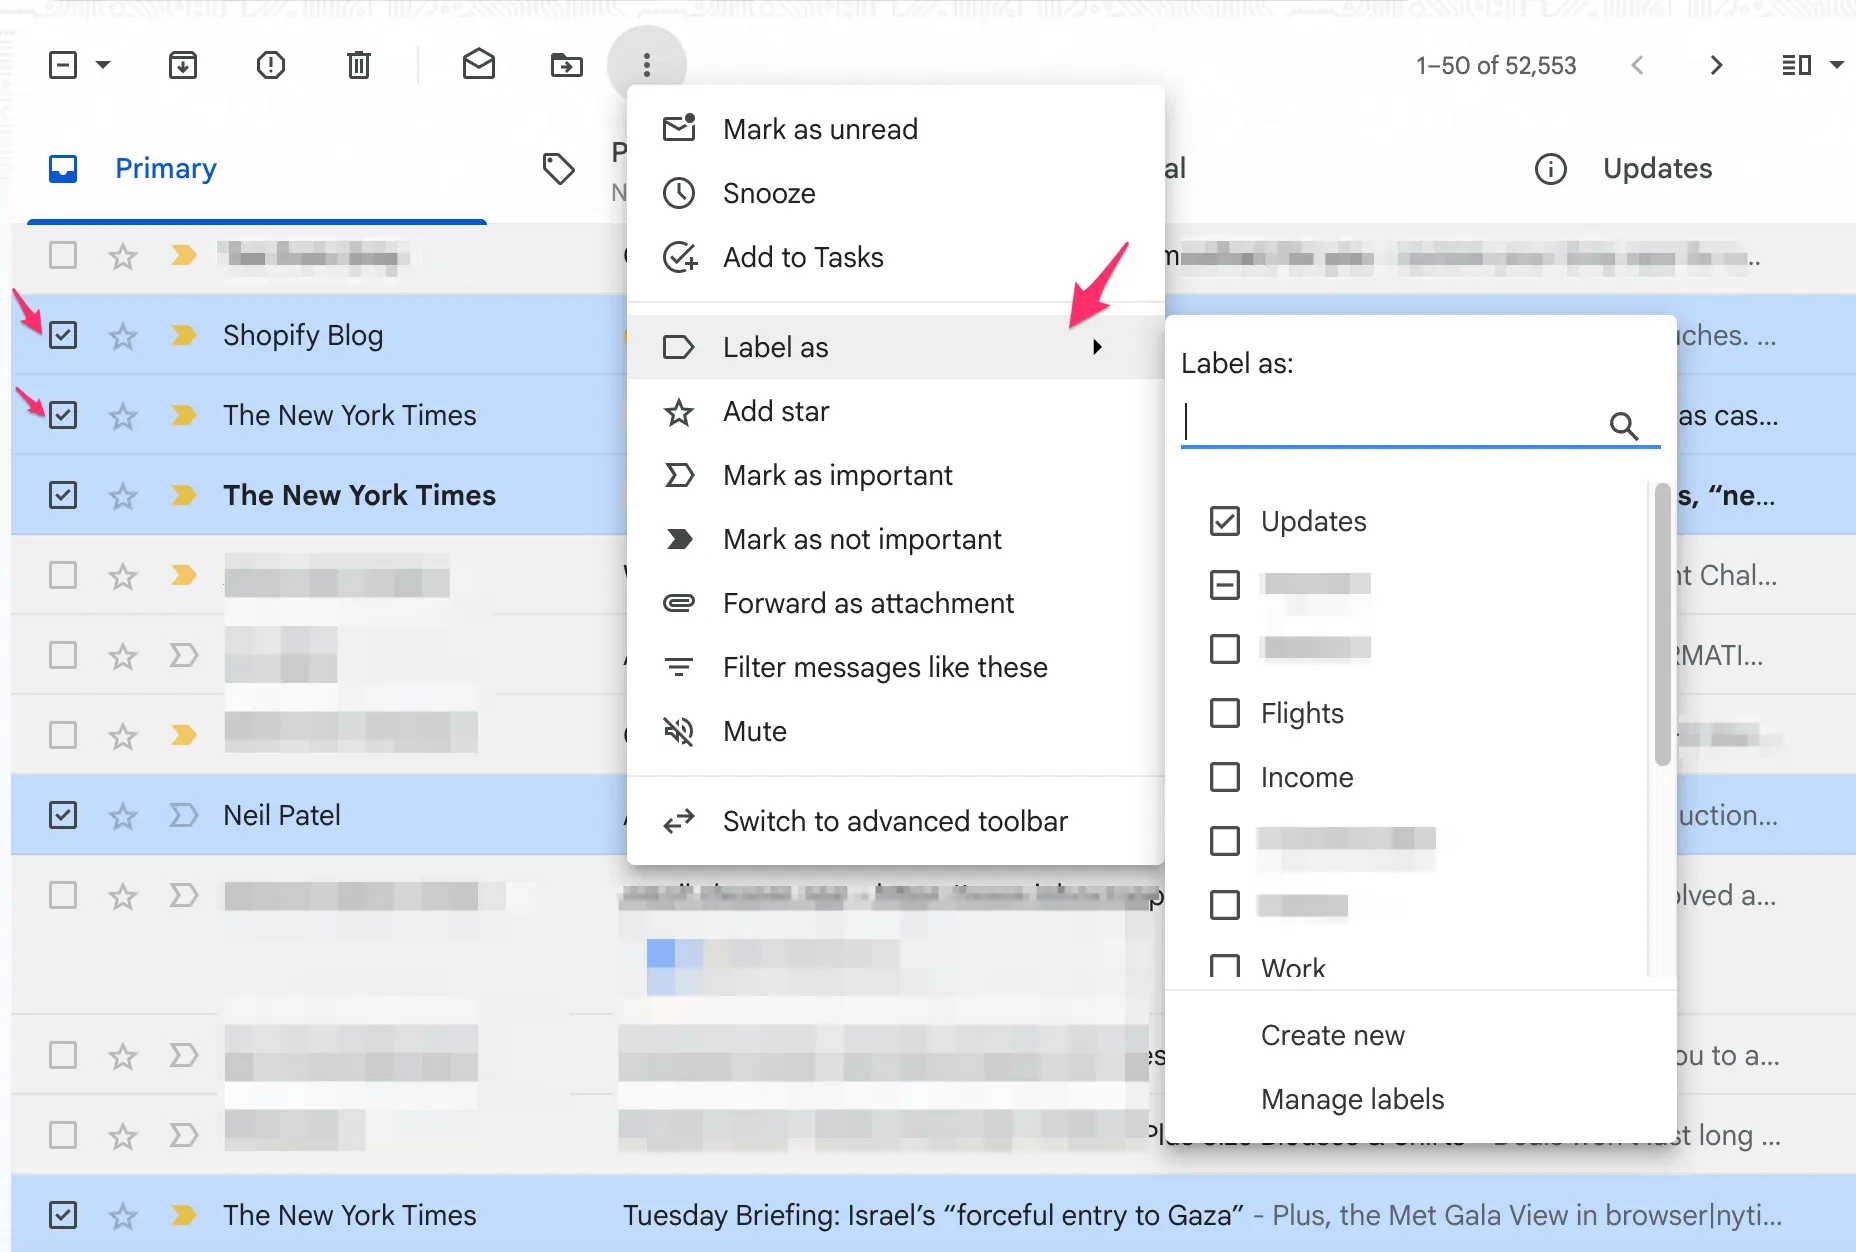This screenshot has width=1856, height=1252.
Task: Open the three-dot More options menu
Action: [x=648, y=65]
